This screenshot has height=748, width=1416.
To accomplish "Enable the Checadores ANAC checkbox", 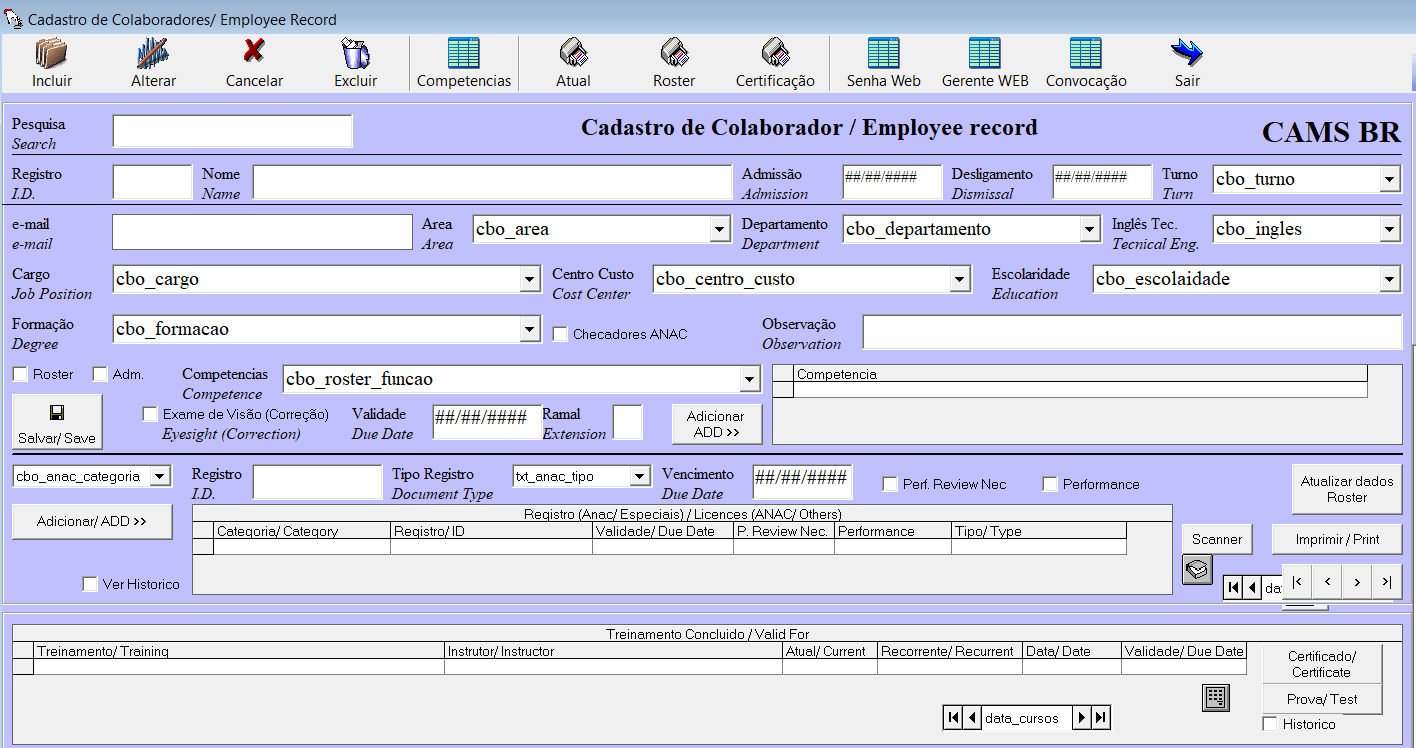I will point(561,334).
